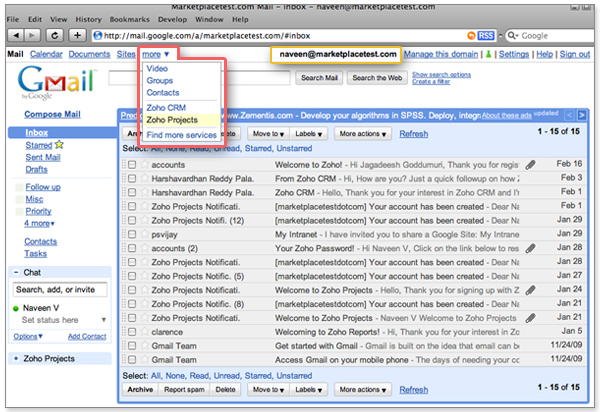Screen dimensions: 600x412
Task: Open the top More actions dropdown
Action: [x=363, y=134]
